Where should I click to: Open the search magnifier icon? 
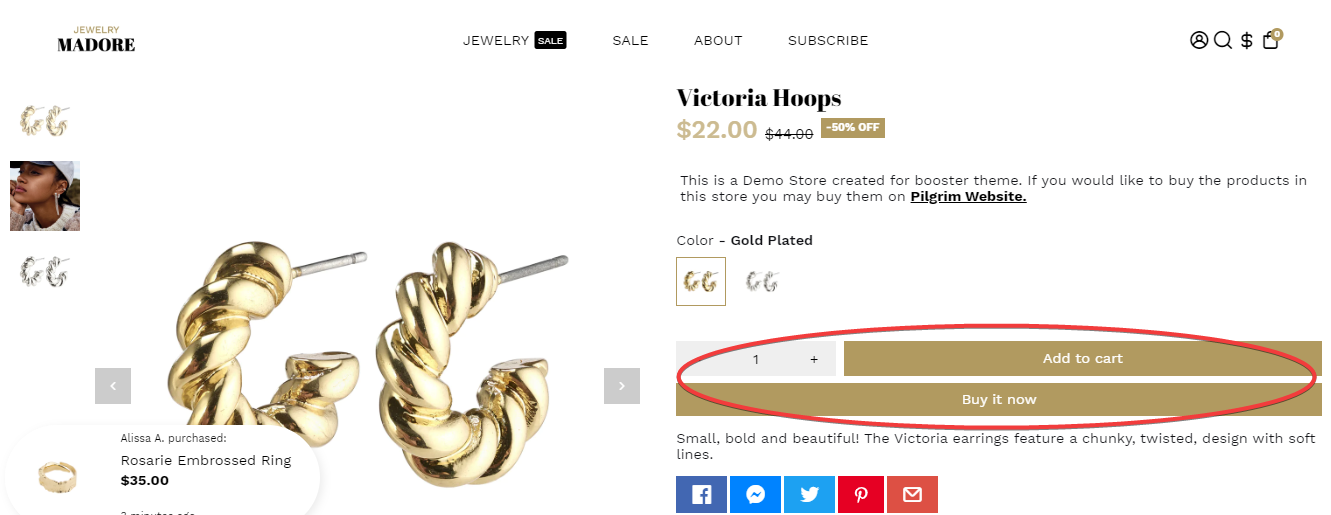click(1223, 41)
